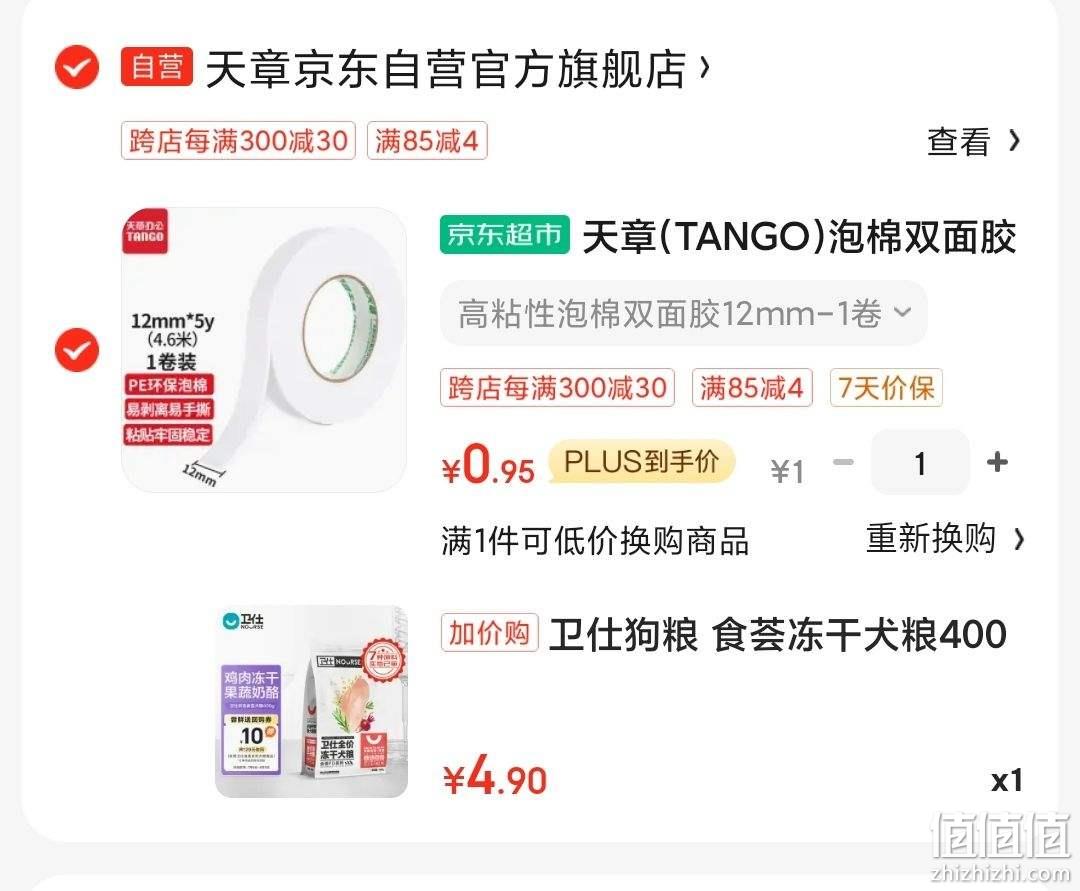Tap the red 自营 badge icon

[156, 67]
